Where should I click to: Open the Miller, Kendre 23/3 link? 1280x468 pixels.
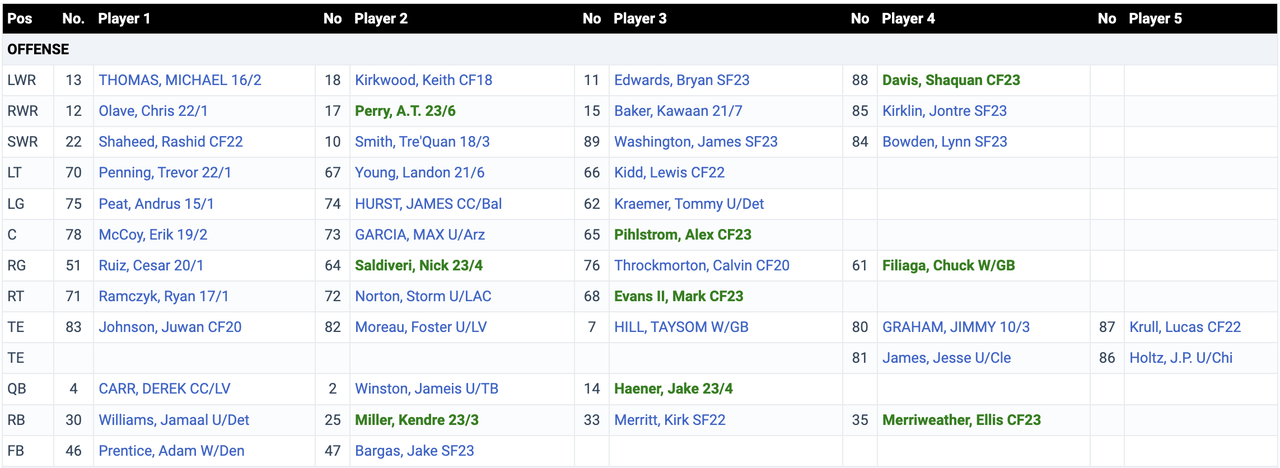[417, 420]
